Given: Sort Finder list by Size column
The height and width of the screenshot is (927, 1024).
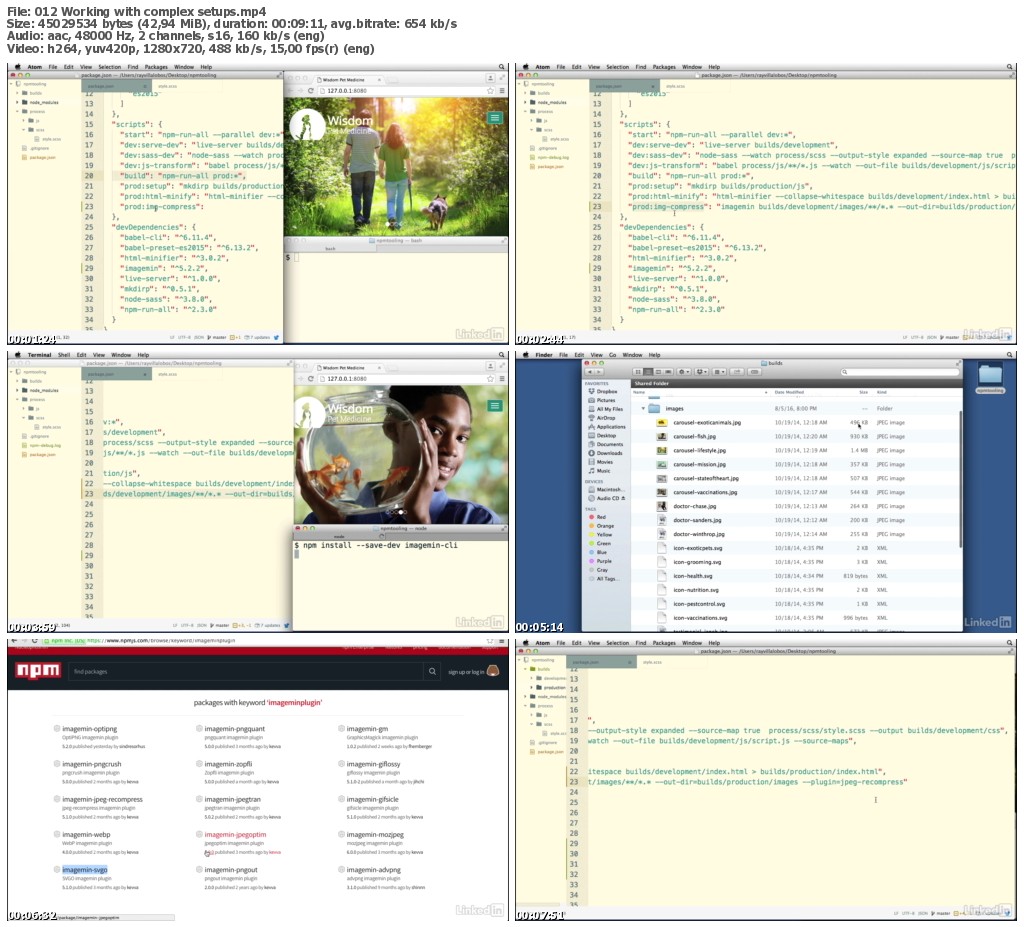Looking at the screenshot, I should [x=863, y=392].
